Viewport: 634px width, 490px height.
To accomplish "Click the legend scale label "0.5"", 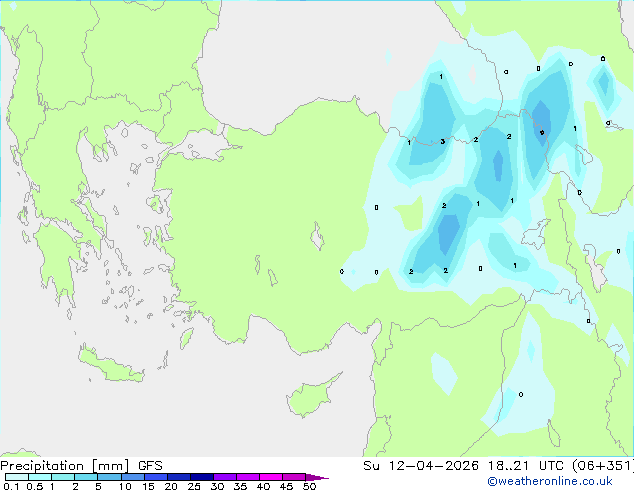I will pyautogui.click(x=35, y=486).
